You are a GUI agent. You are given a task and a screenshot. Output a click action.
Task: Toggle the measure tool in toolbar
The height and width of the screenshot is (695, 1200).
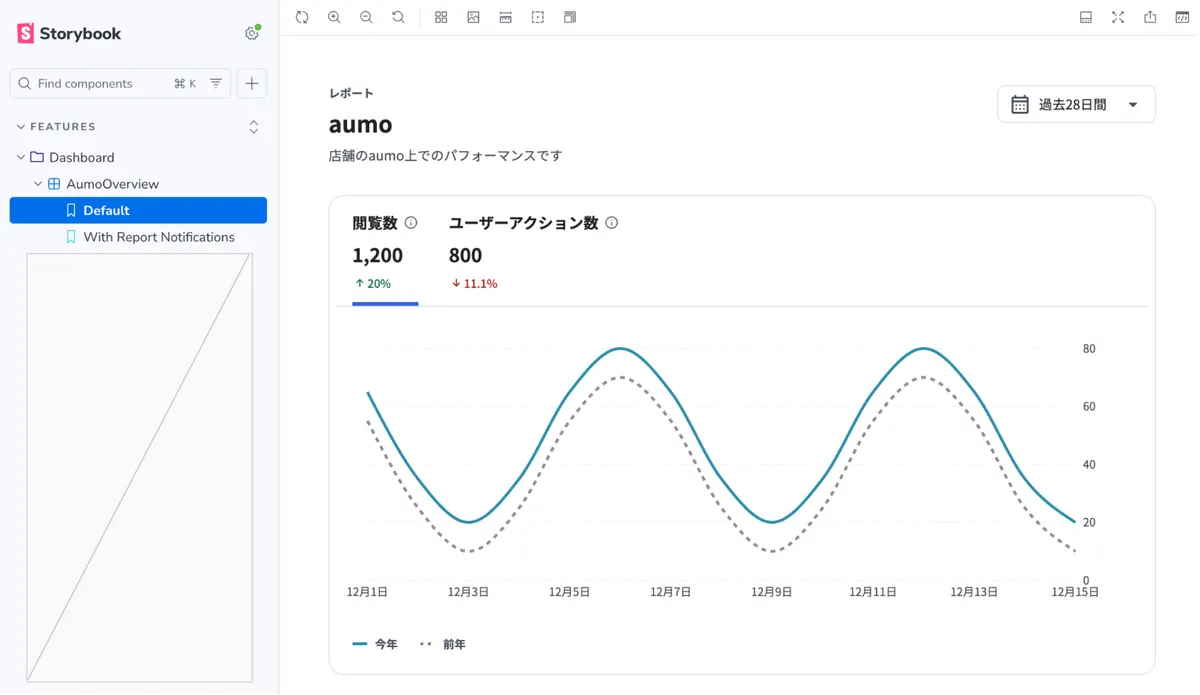pos(506,17)
